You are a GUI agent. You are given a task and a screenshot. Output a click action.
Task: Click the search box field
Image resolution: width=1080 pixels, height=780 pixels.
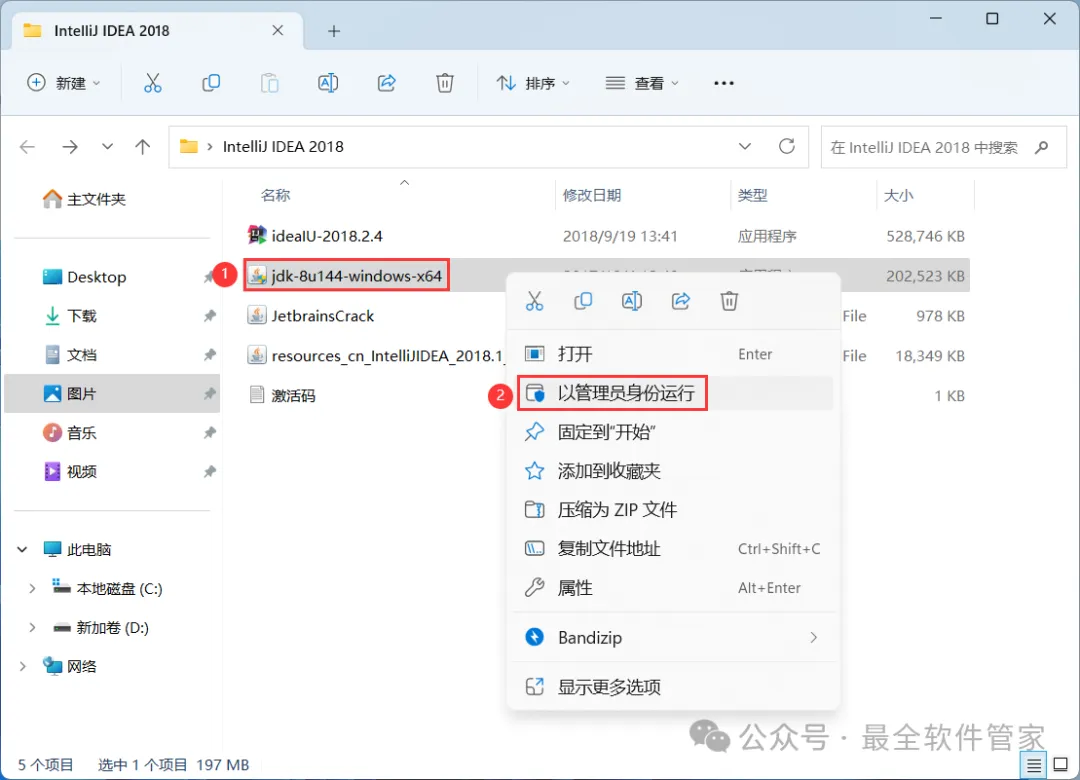point(944,147)
